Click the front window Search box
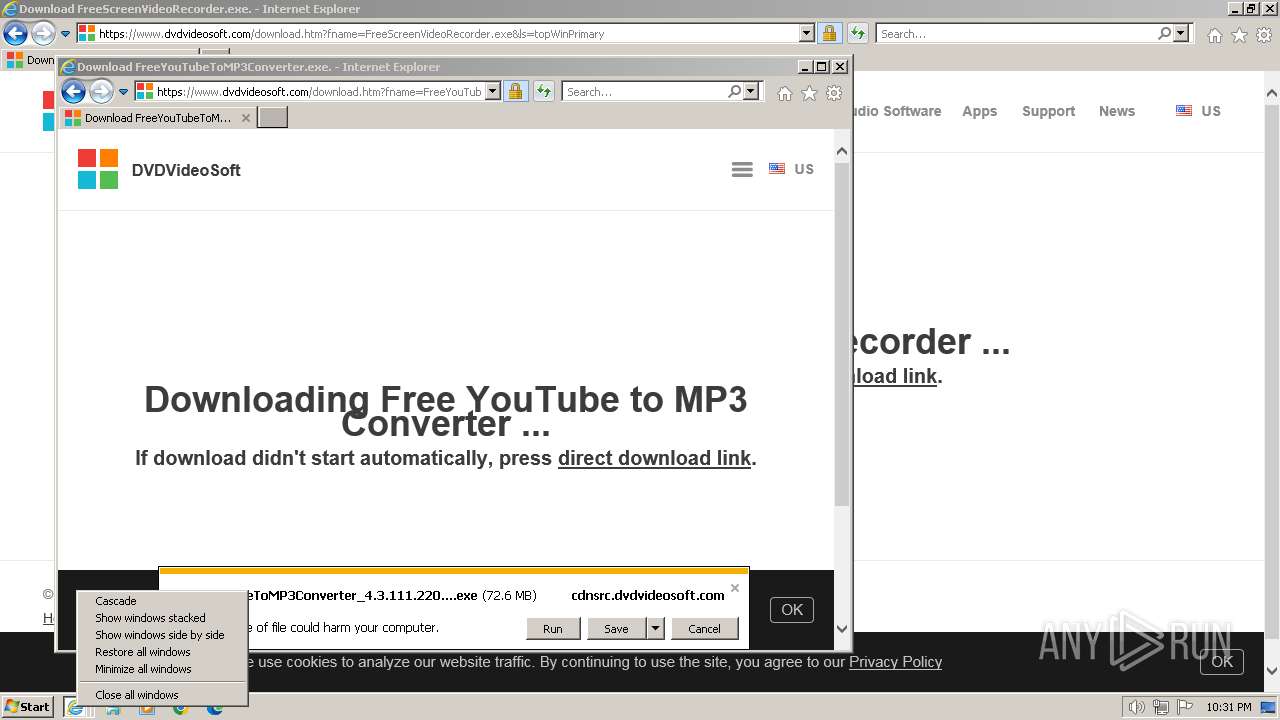The height and width of the screenshot is (720, 1280). point(644,91)
